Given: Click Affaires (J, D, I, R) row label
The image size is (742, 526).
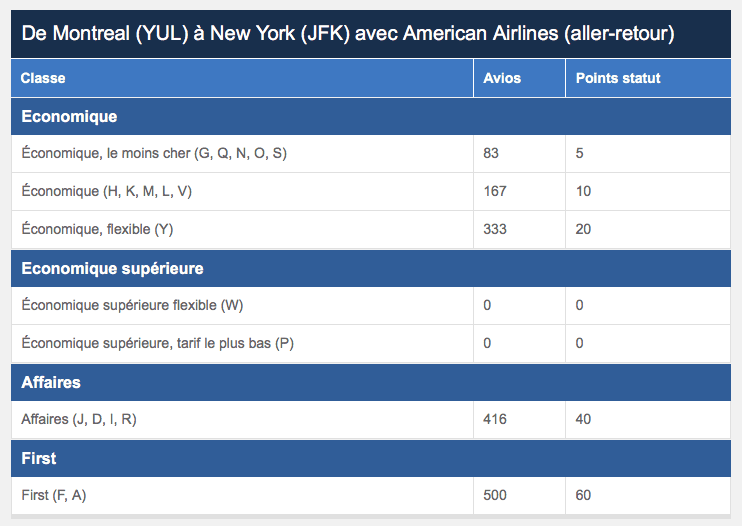Looking at the screenshot, I should (x=79, y=420).
